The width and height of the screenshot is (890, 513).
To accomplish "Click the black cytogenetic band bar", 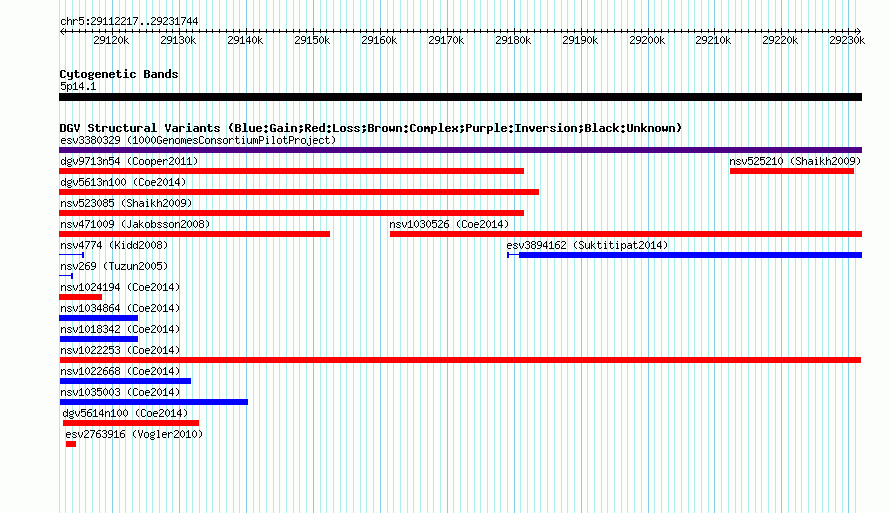I will 460,97.
